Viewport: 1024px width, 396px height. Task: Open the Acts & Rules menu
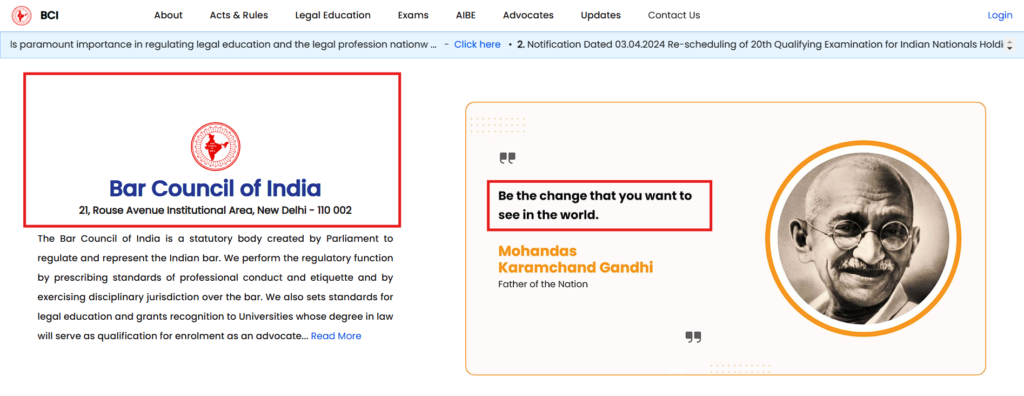click(239, 15)
